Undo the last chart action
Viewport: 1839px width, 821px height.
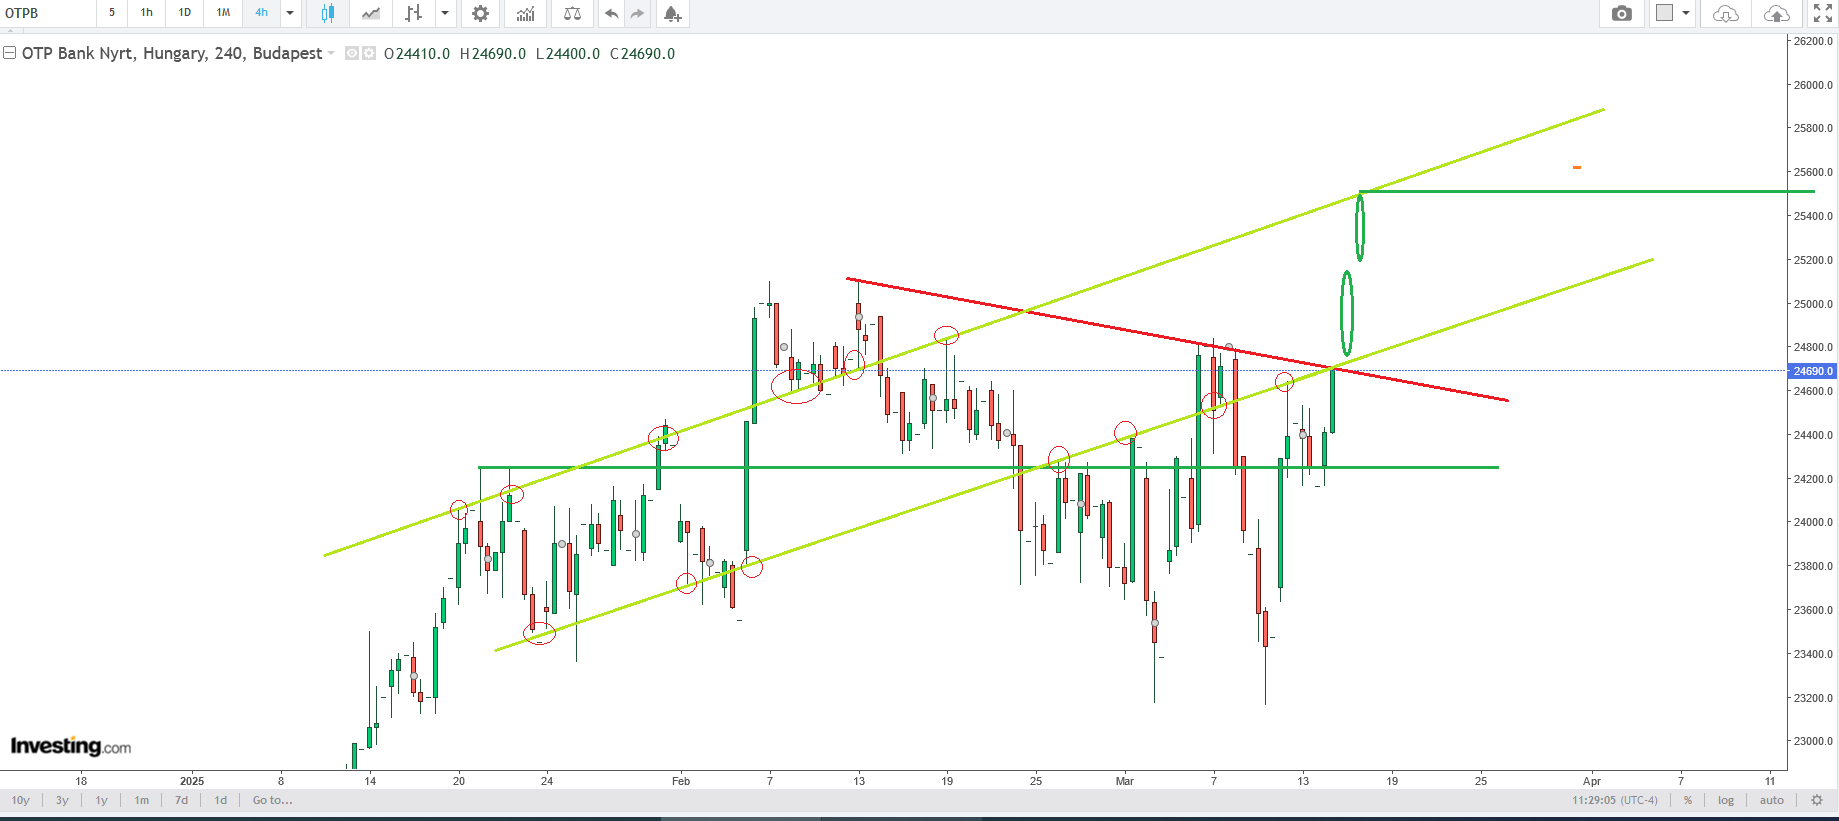coord(611,13)
